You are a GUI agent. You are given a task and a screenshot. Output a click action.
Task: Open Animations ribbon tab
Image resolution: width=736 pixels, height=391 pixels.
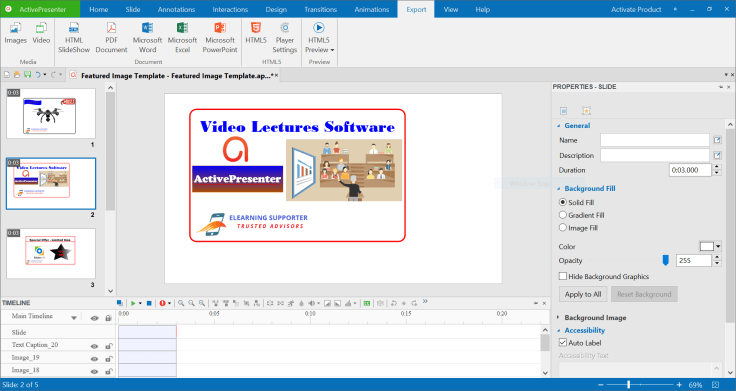[372, 9]
